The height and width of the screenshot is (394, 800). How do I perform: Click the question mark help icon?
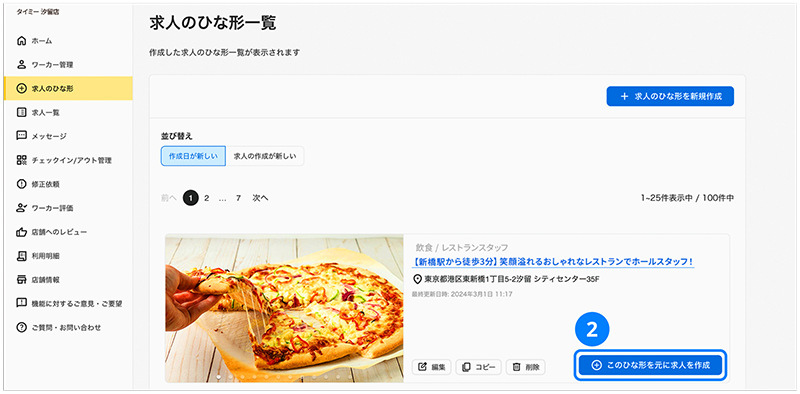tap(21, 327)
